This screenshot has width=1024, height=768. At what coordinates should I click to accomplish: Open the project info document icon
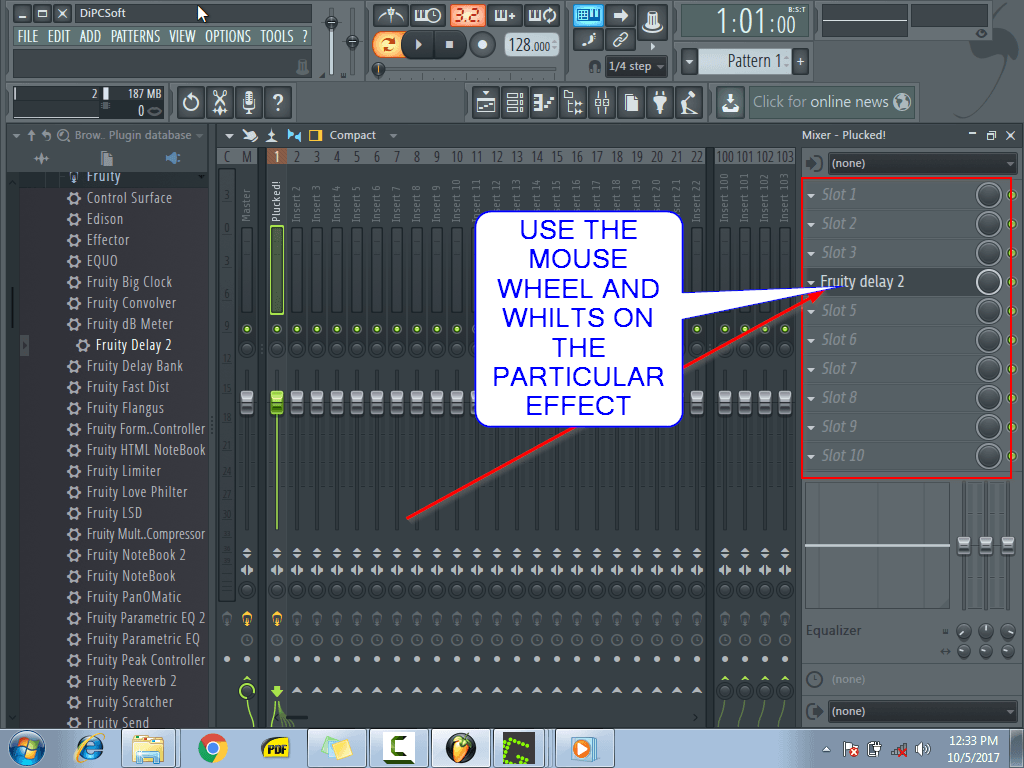pyautogui.click(x=632, y=103)
